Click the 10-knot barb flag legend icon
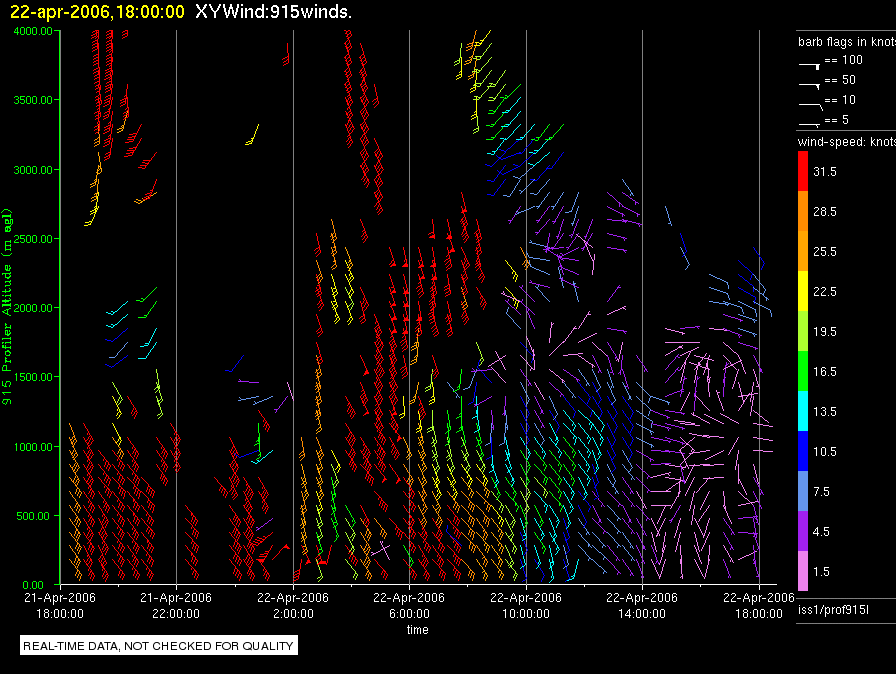Image resolution: width=896 pixels, height=674 pixels. (811, 106)
